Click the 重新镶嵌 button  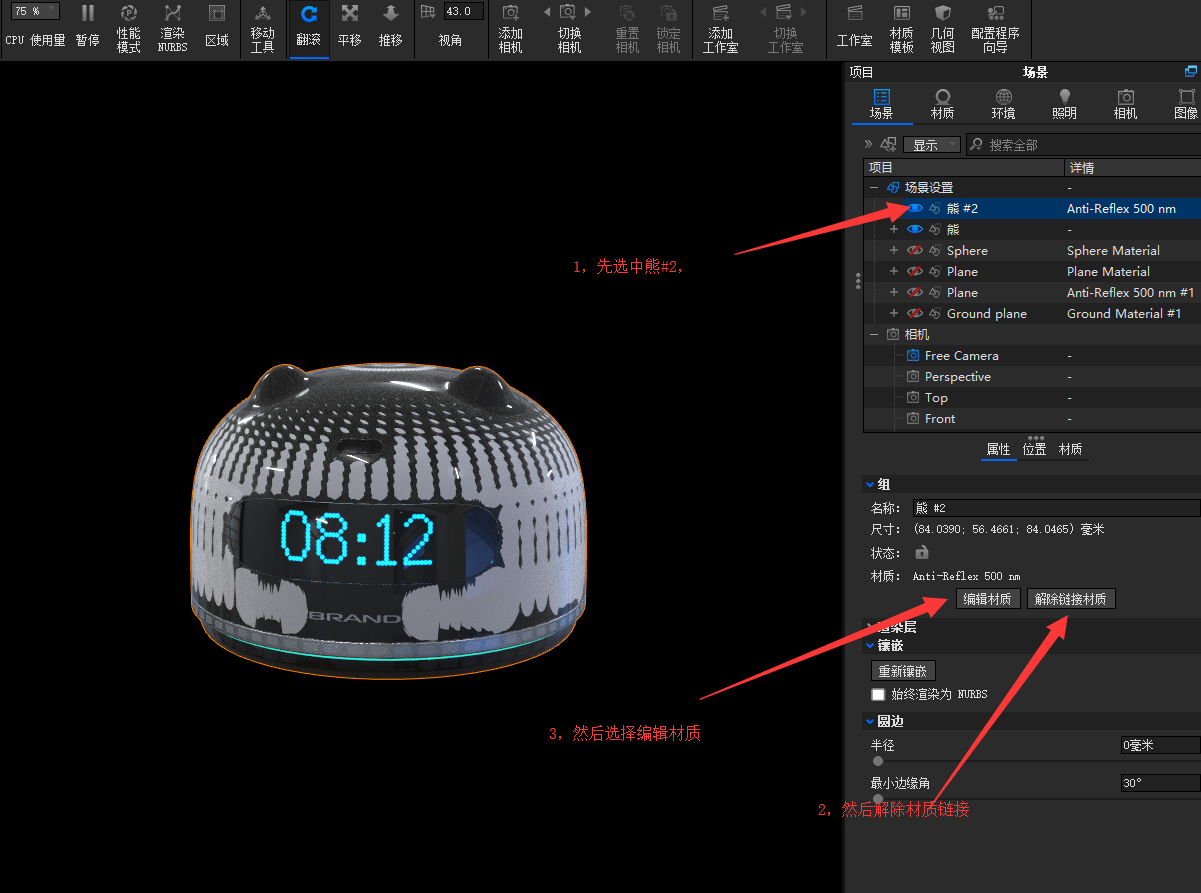click(x=903, y=671)
